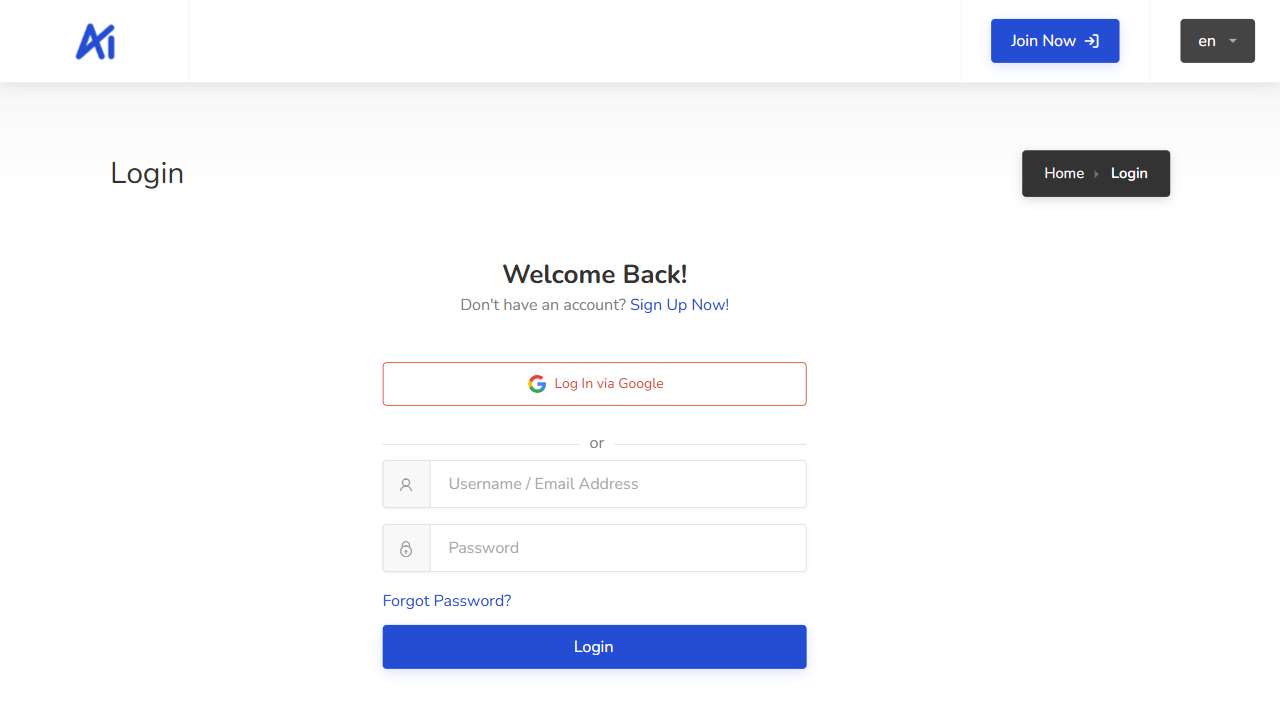Select the Login breadcrumb item
The width and height of the screenshot is (1280, 720).
click(x=1129, y=173)
